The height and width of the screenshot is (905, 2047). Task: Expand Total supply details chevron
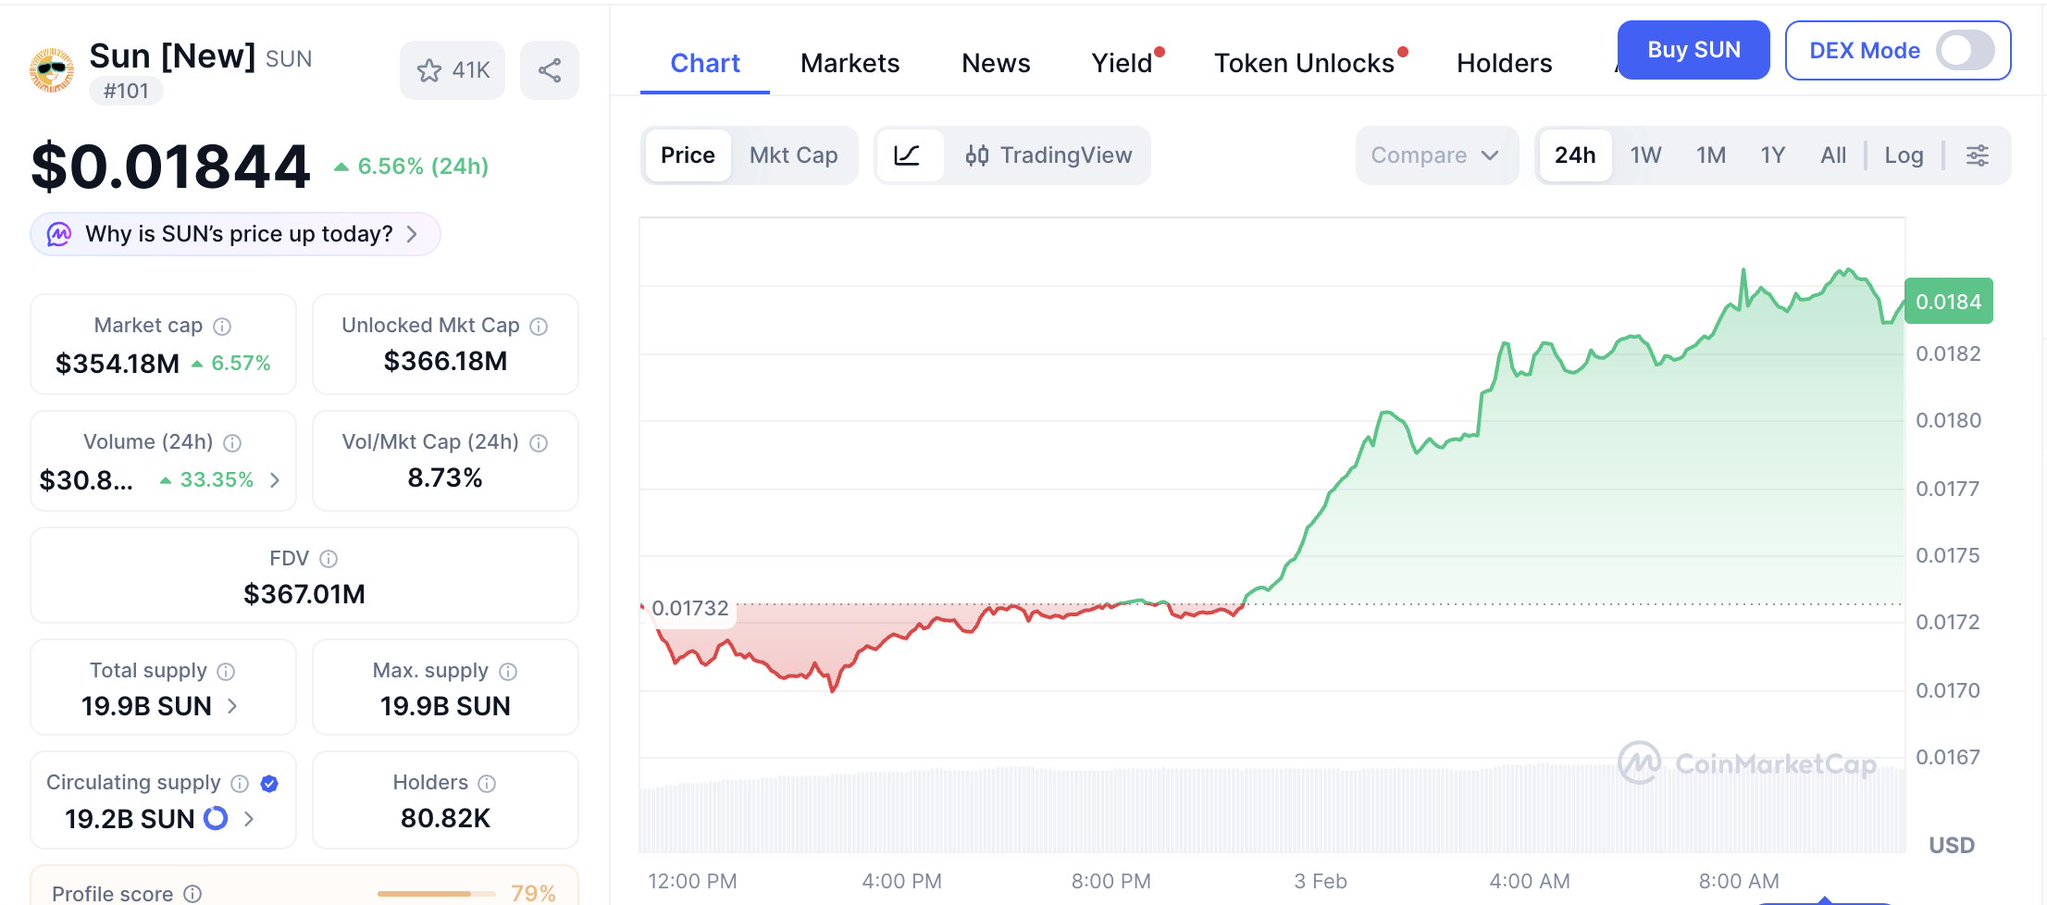coord(233,706)
